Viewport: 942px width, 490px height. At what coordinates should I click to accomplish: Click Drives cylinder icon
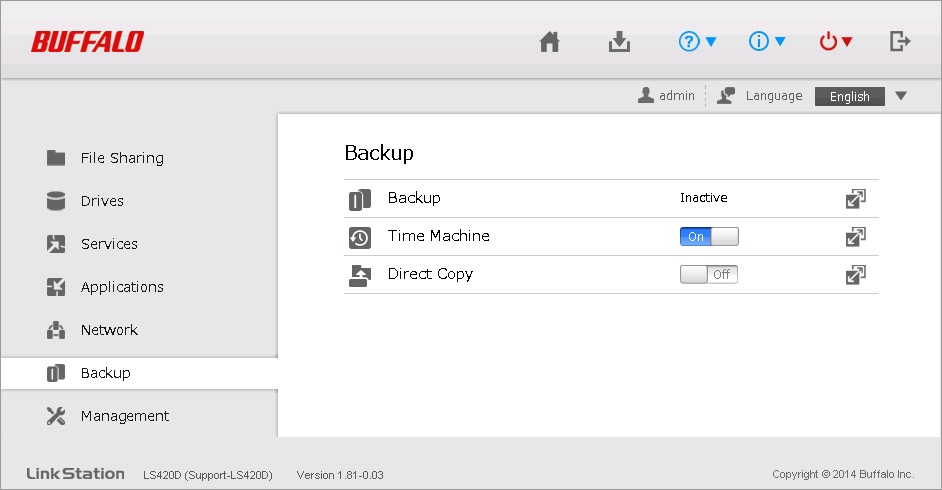tap(56, 201)
